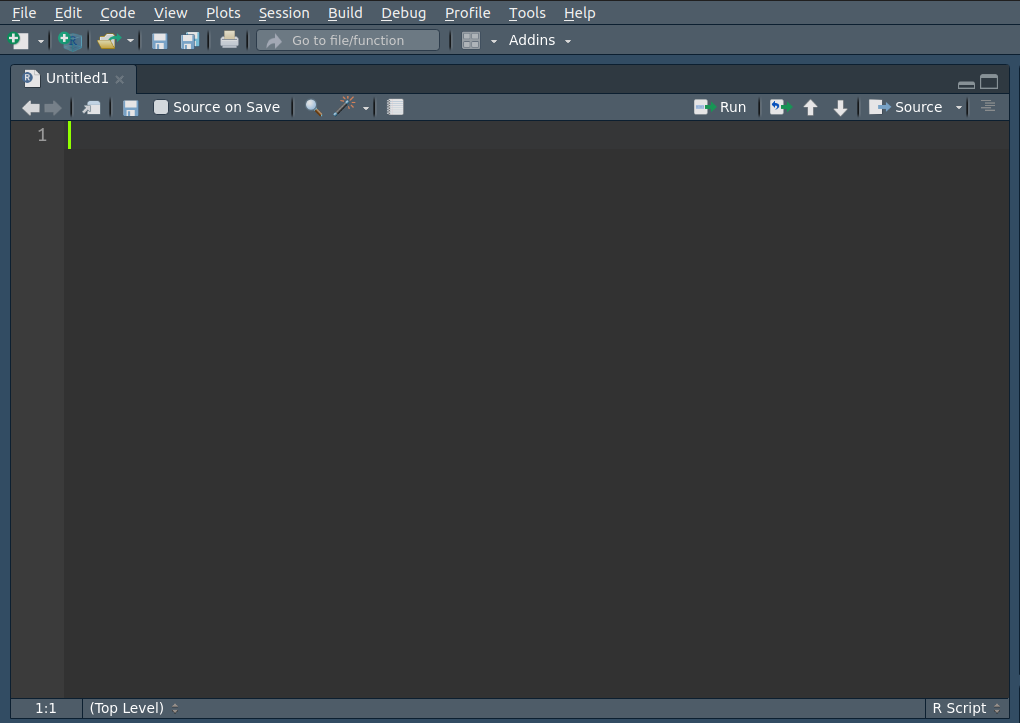Click the Go to file/function field
The image size is (1020, 723).
point(348,41)
